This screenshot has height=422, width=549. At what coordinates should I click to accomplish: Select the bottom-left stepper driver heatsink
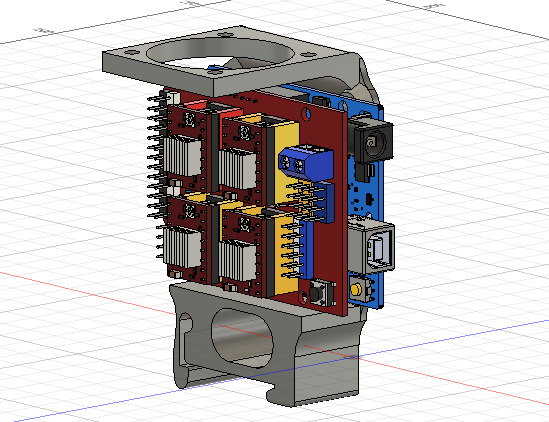click(182, 247)
